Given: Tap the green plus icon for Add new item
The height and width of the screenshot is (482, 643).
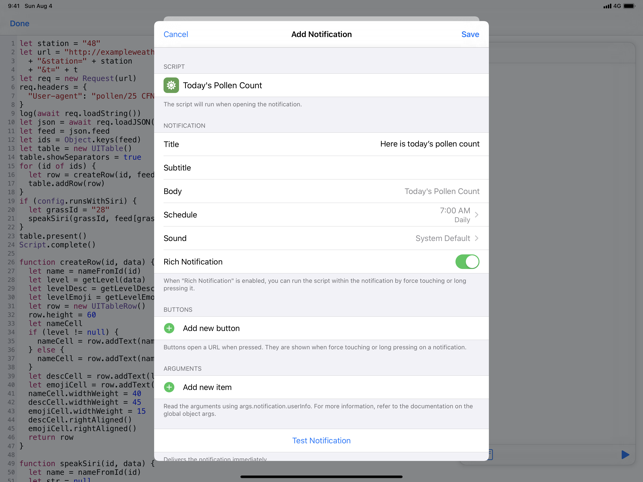Looking at the screenshot, I should tap(169, 387).
